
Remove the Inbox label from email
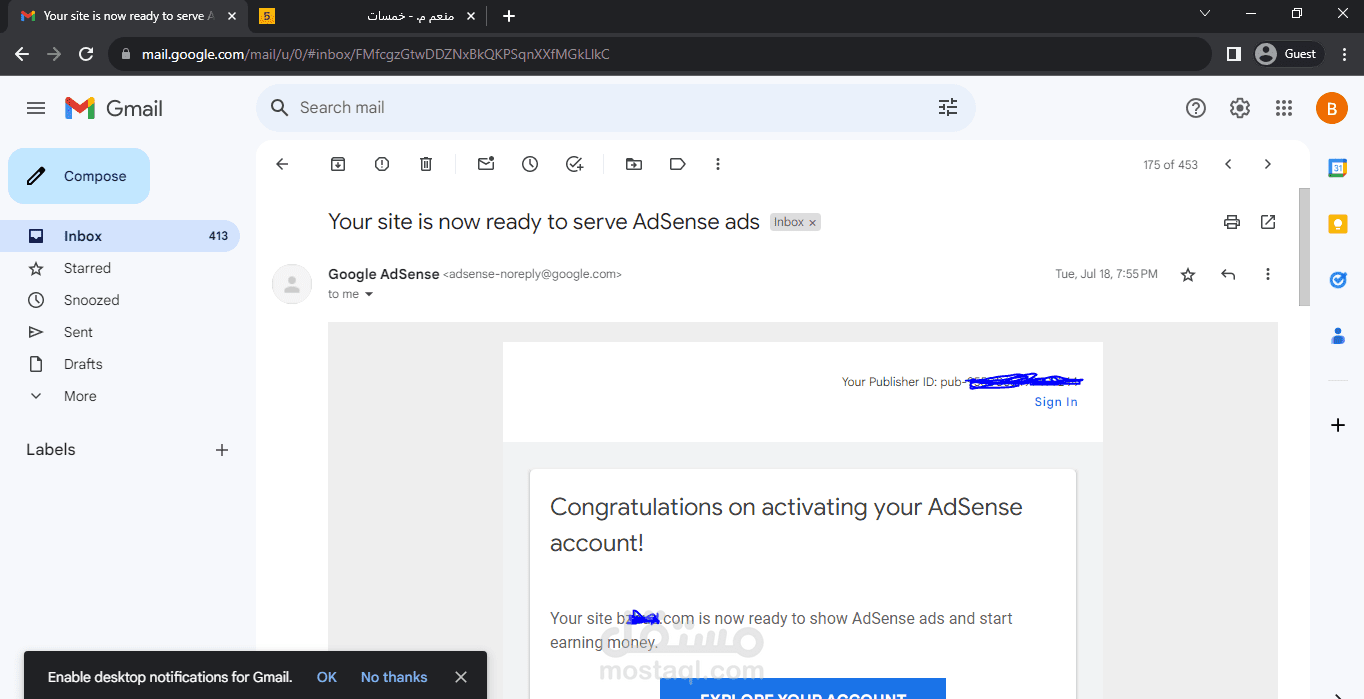813,223
